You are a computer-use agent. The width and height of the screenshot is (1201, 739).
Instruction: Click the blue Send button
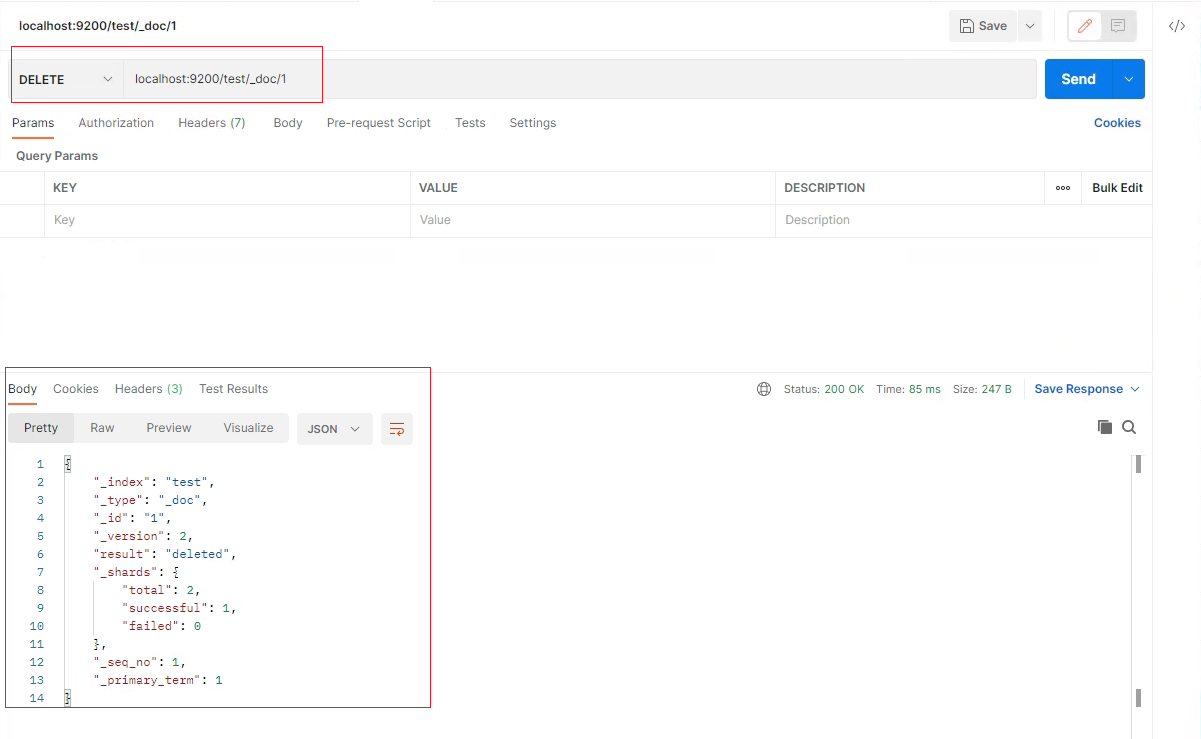pyautogui.click(x=1078, y=79)
